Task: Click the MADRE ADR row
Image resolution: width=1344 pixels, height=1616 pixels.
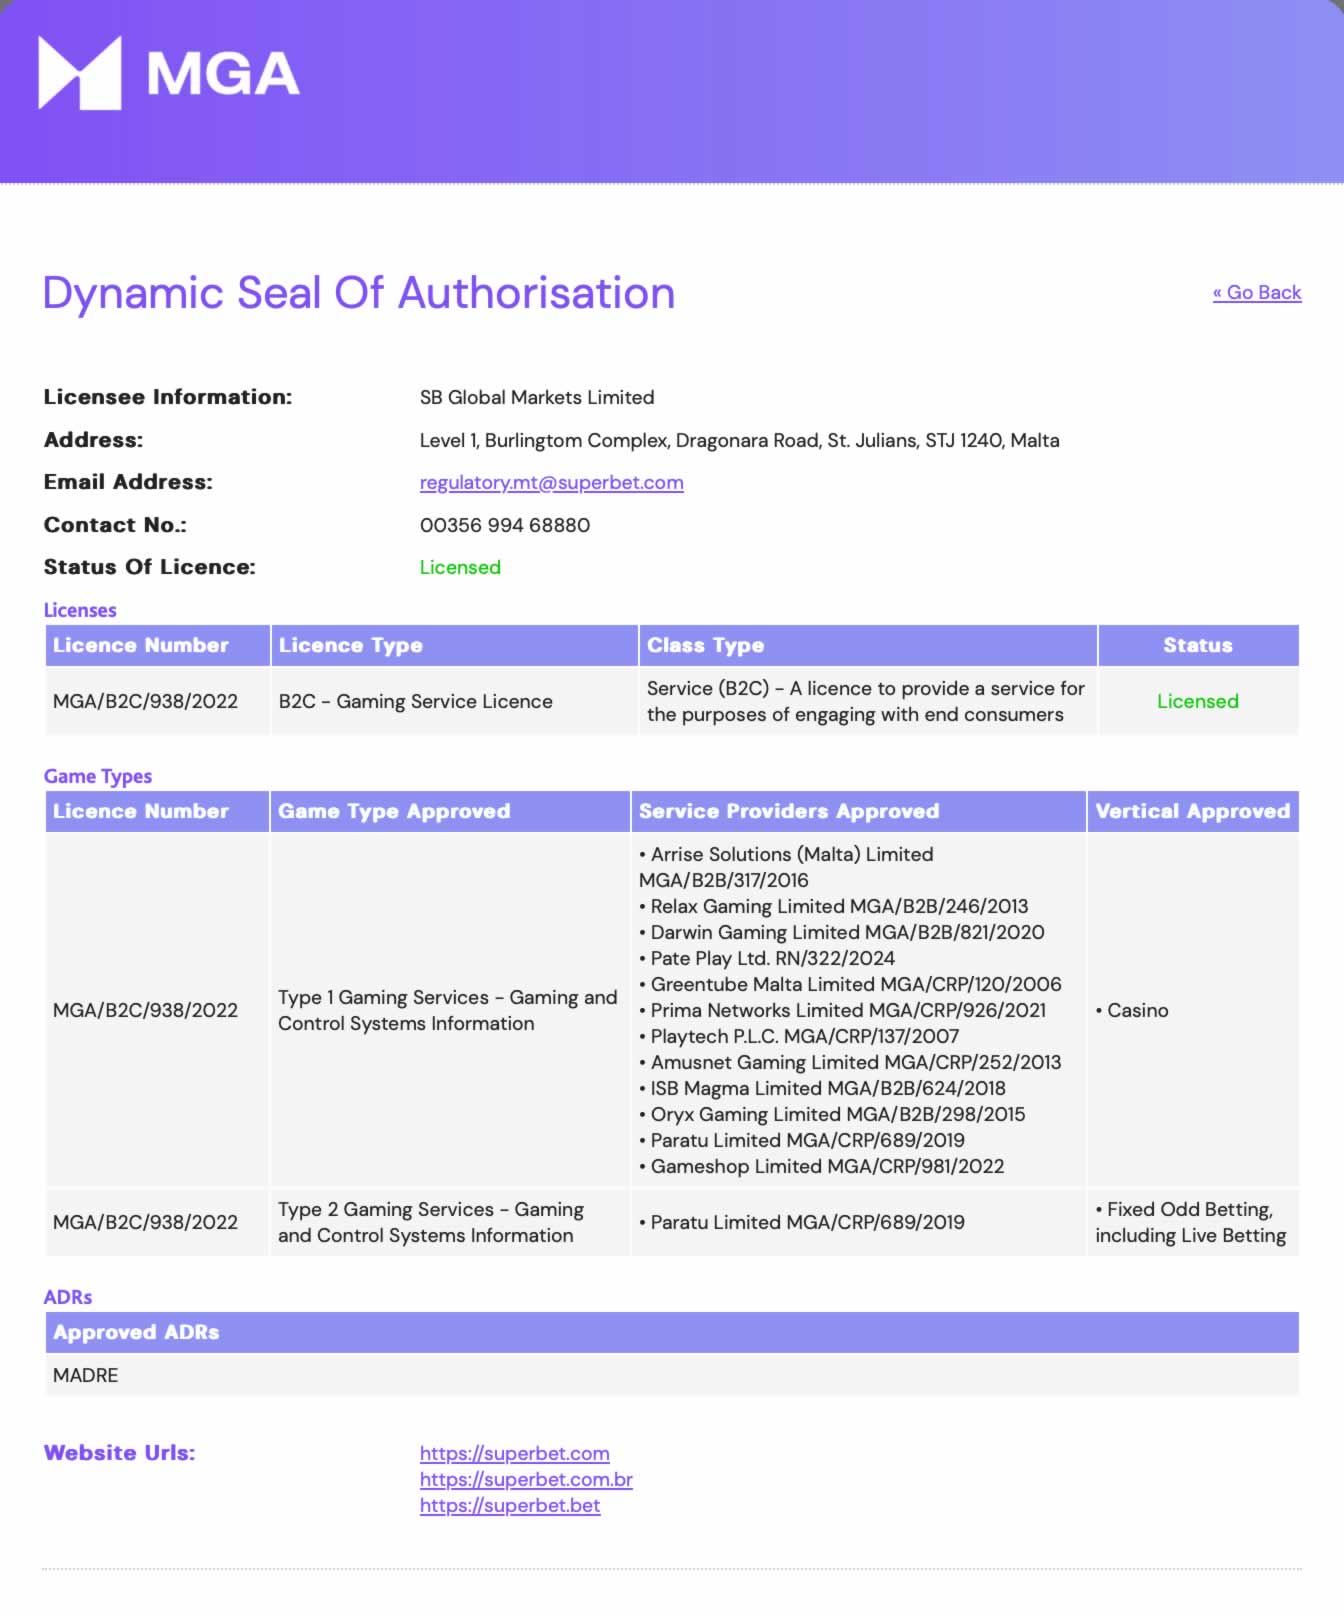Action: tap(672, 1375)
